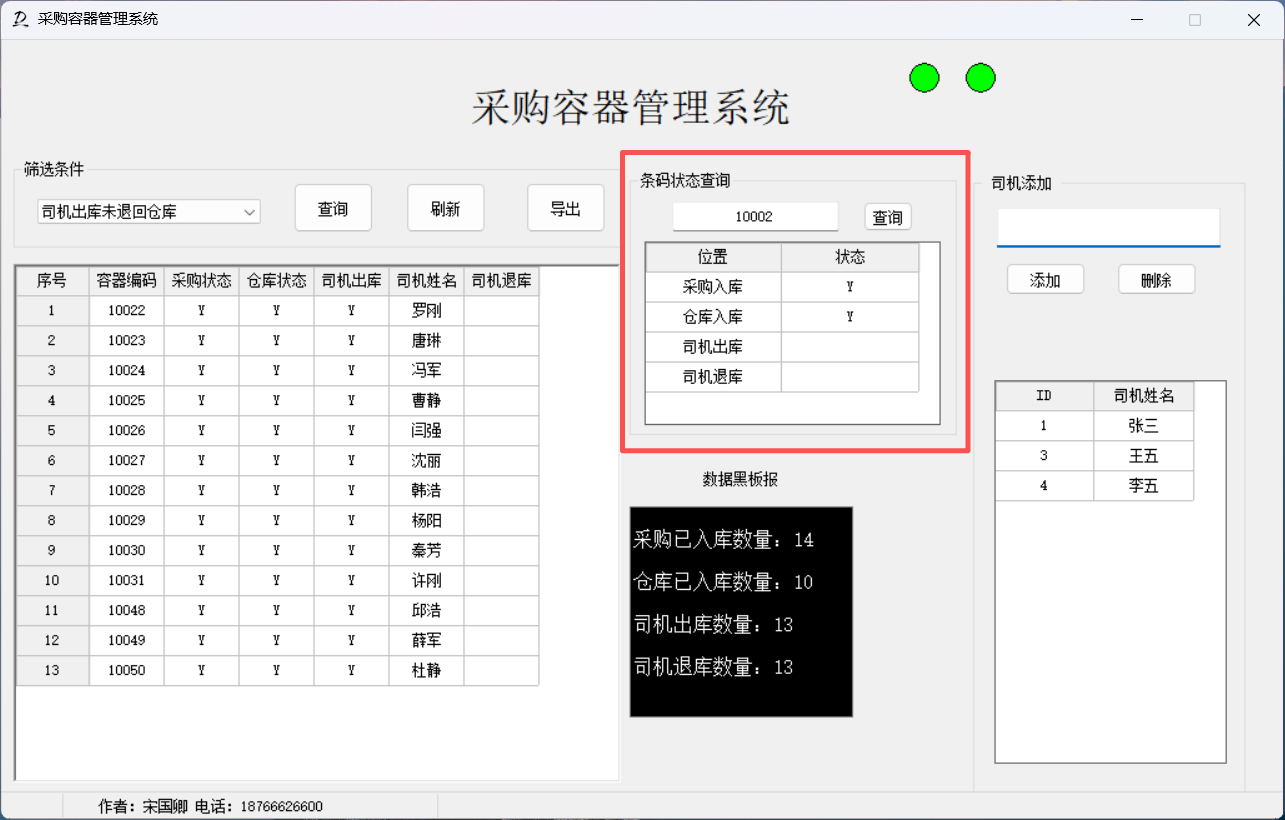Image resolution: width=1285 pixels, height=820 pixels.
Task: Click driver name 许刚
Action: point(427,581)
